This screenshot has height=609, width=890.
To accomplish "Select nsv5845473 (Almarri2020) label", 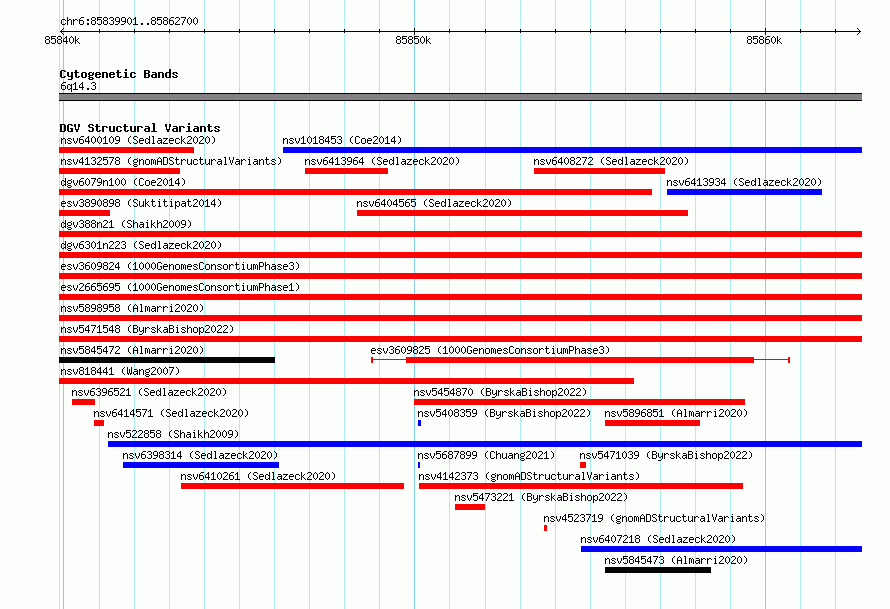I will (x=676, y=560).
